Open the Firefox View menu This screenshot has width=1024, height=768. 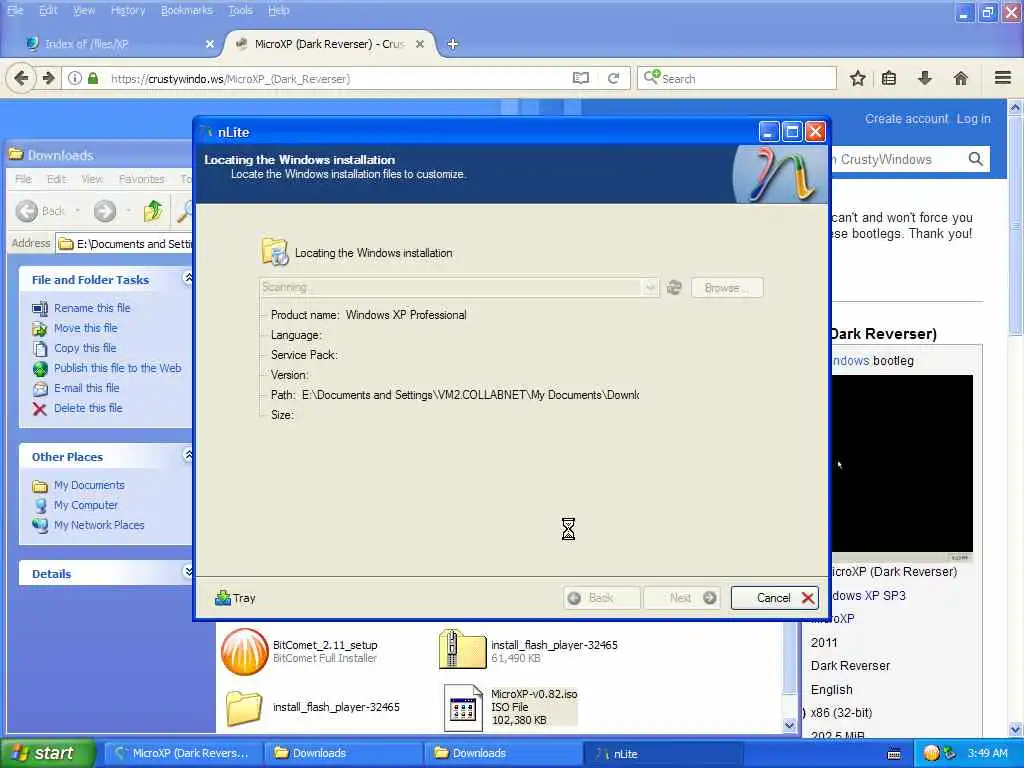84,10
